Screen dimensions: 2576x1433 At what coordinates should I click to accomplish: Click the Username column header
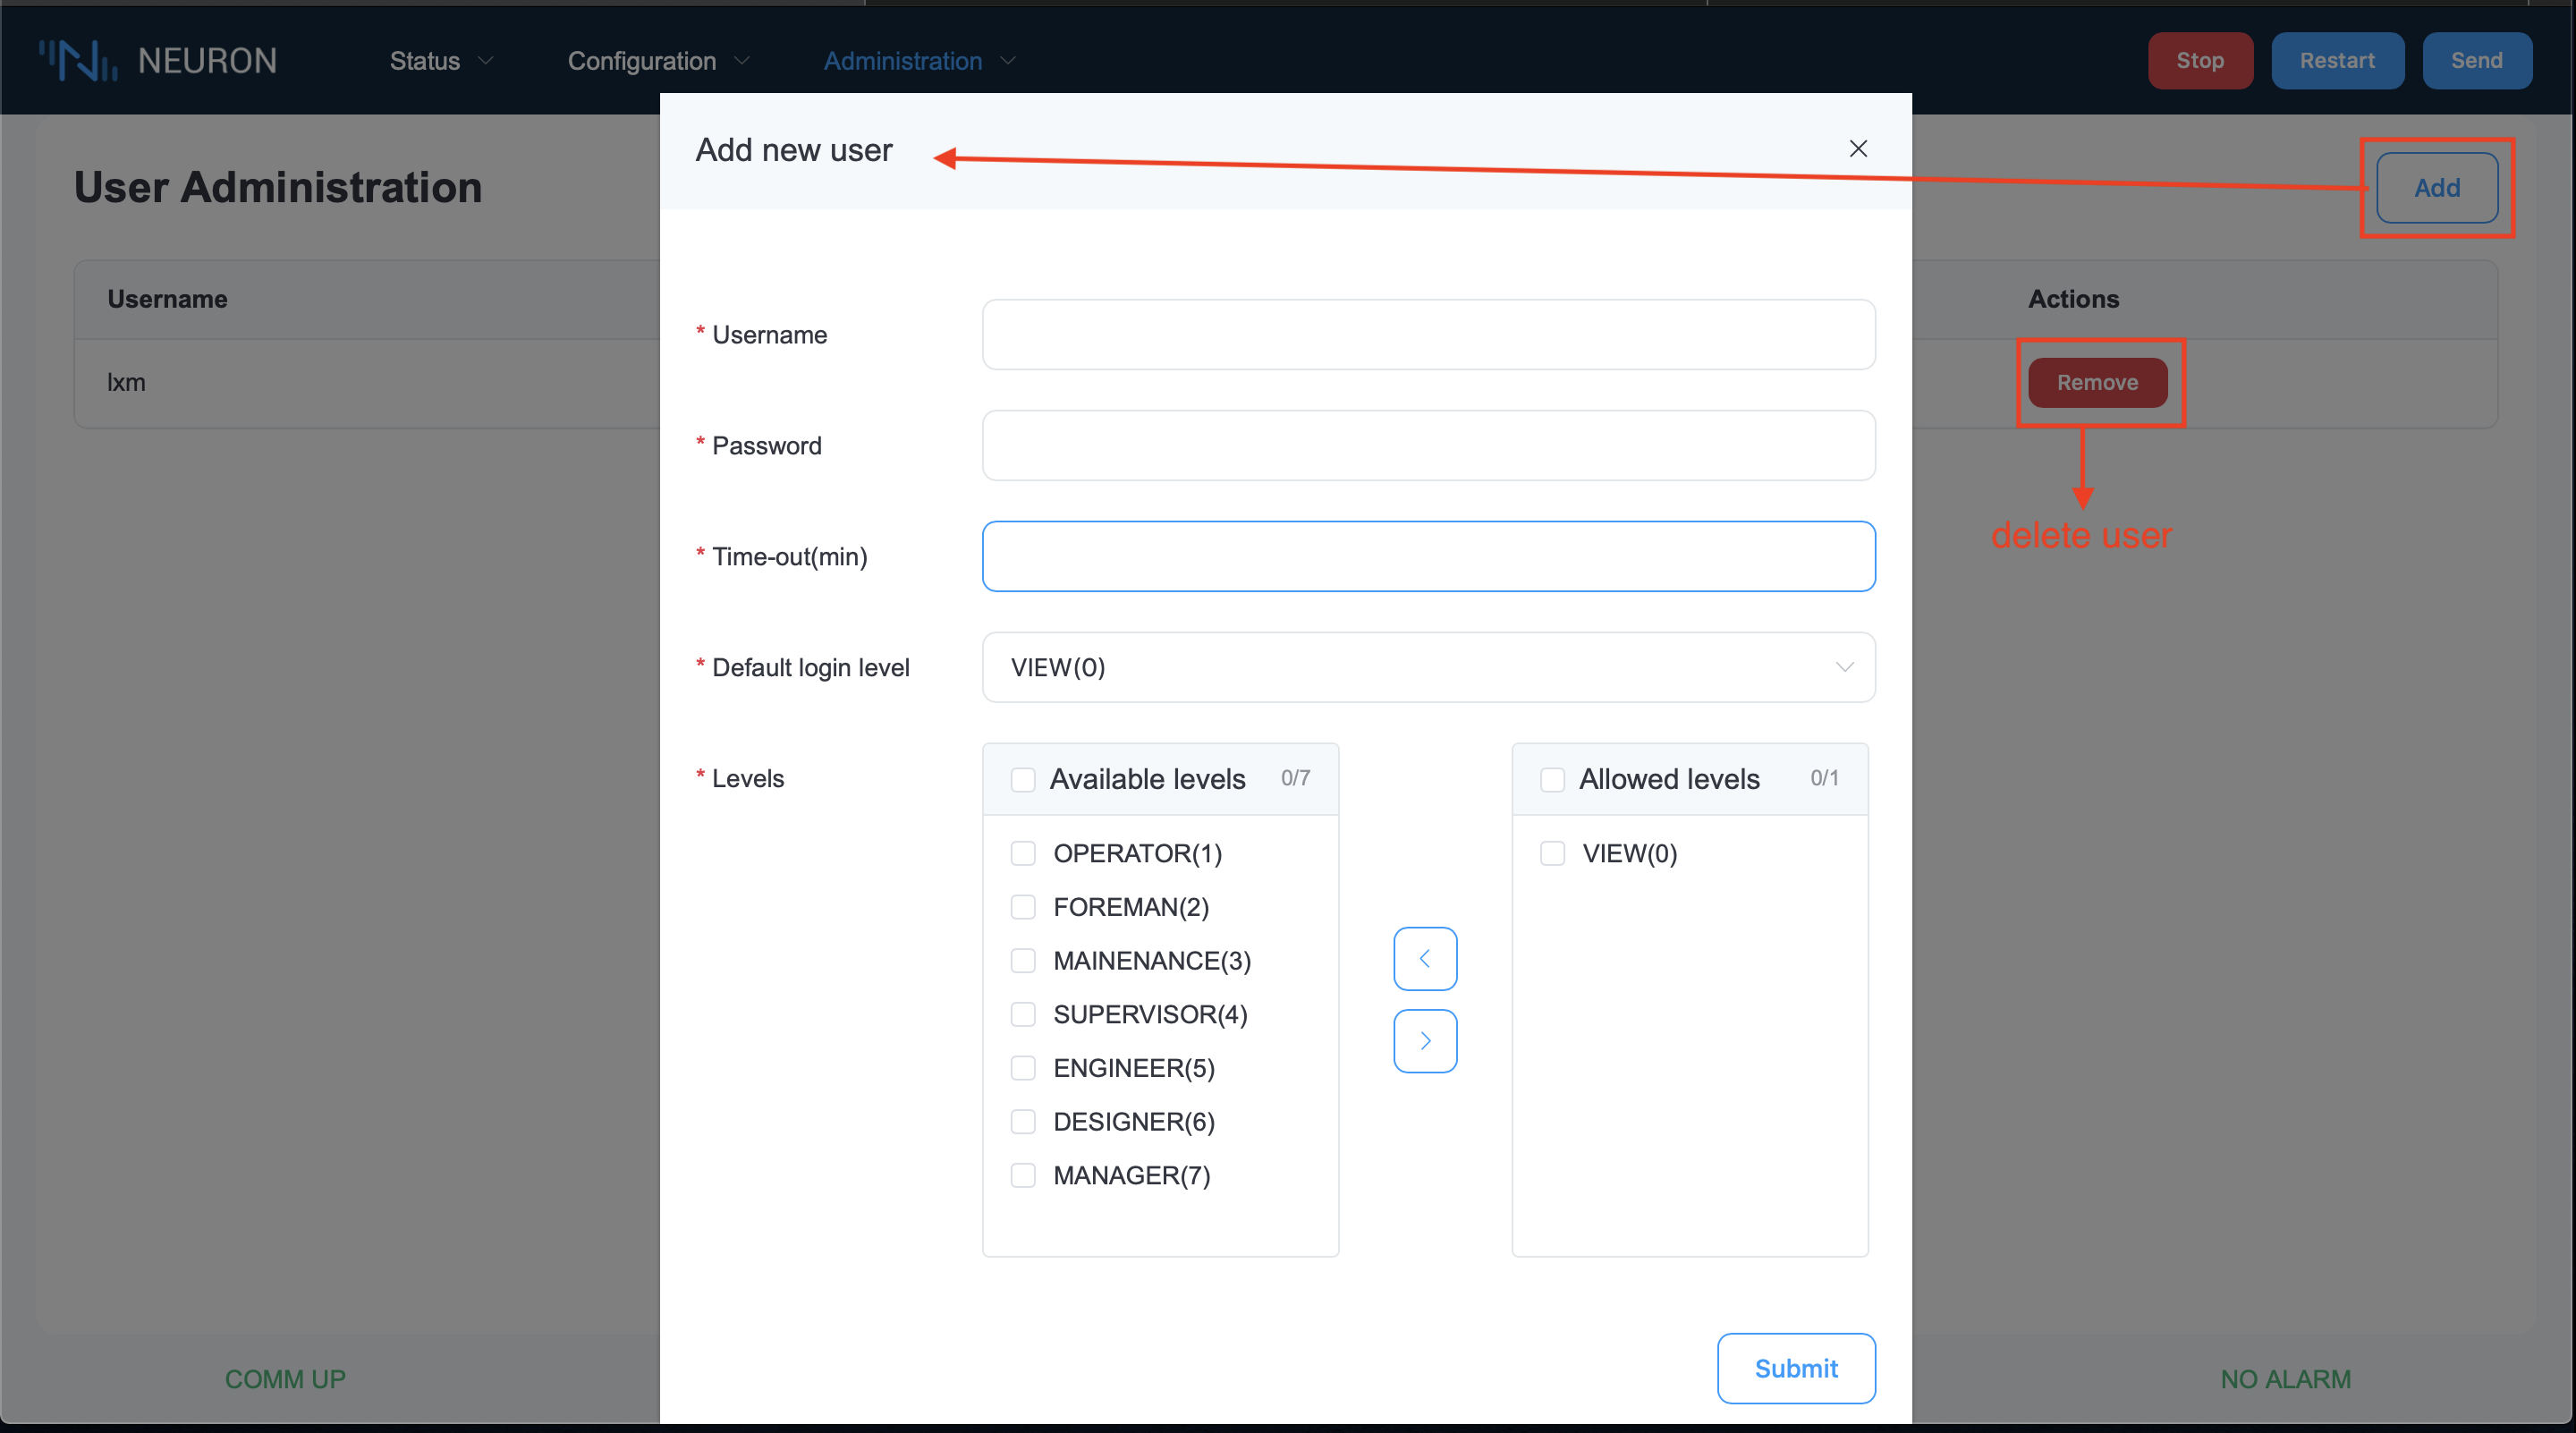click(167, 299)
